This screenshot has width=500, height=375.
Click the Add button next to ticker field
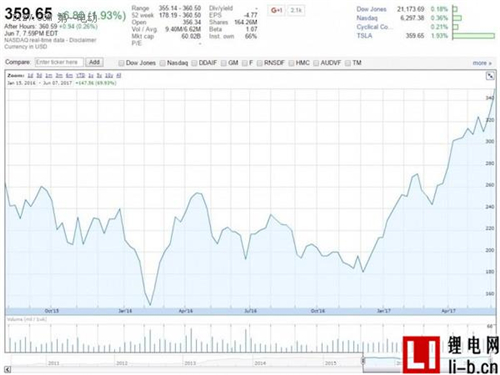tap(94, 62)
